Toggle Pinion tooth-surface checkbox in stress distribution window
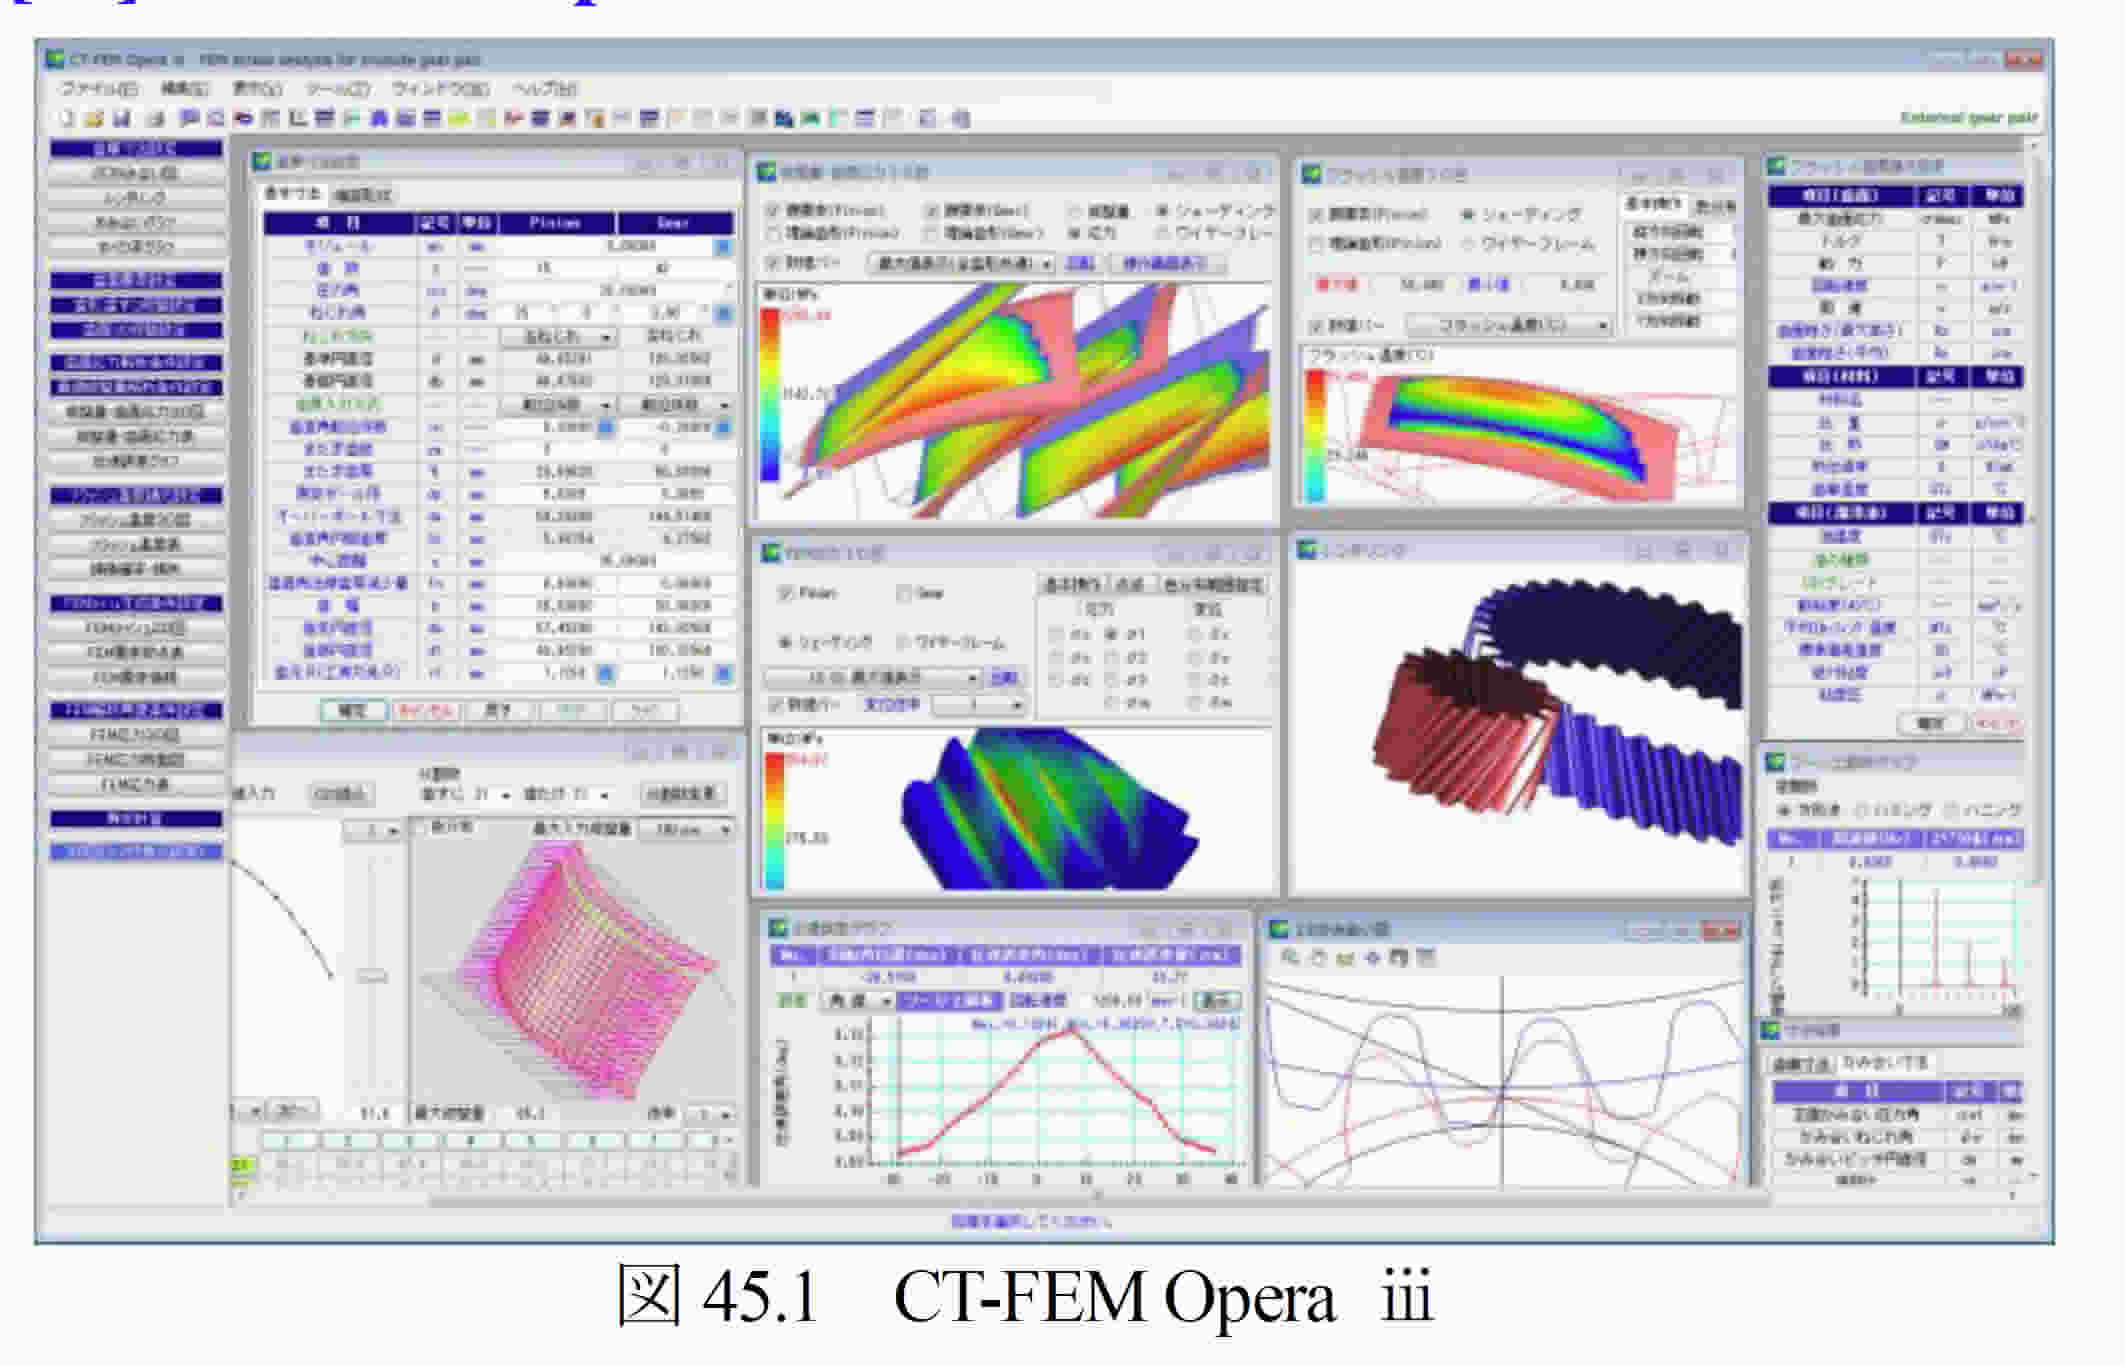The height and width of the screenshot is (1365, 2125). 773,211
